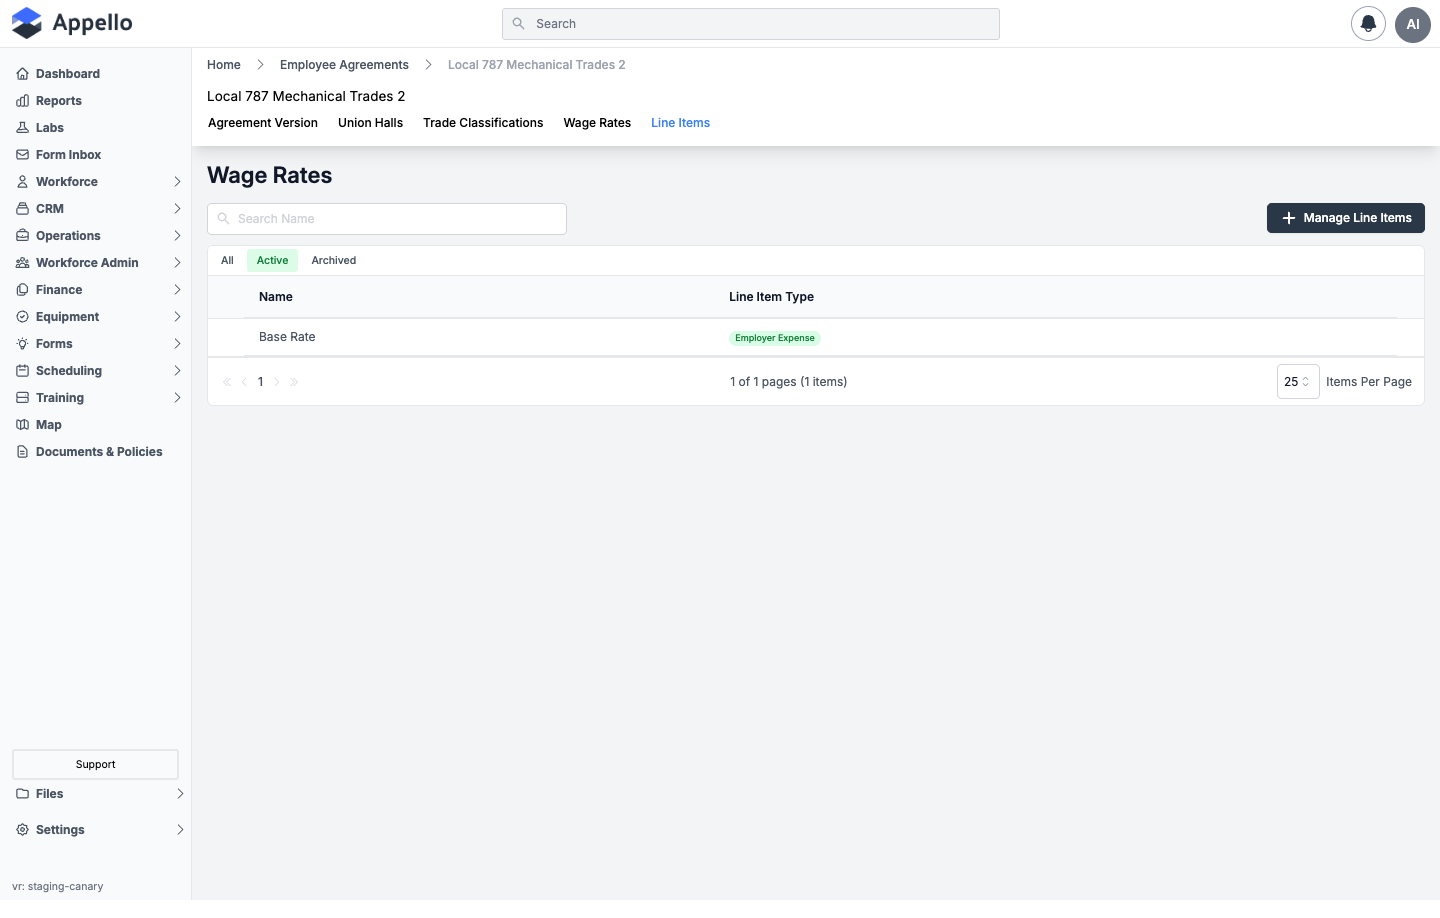Open the AI user avatar menu

tap(1413, 24)
